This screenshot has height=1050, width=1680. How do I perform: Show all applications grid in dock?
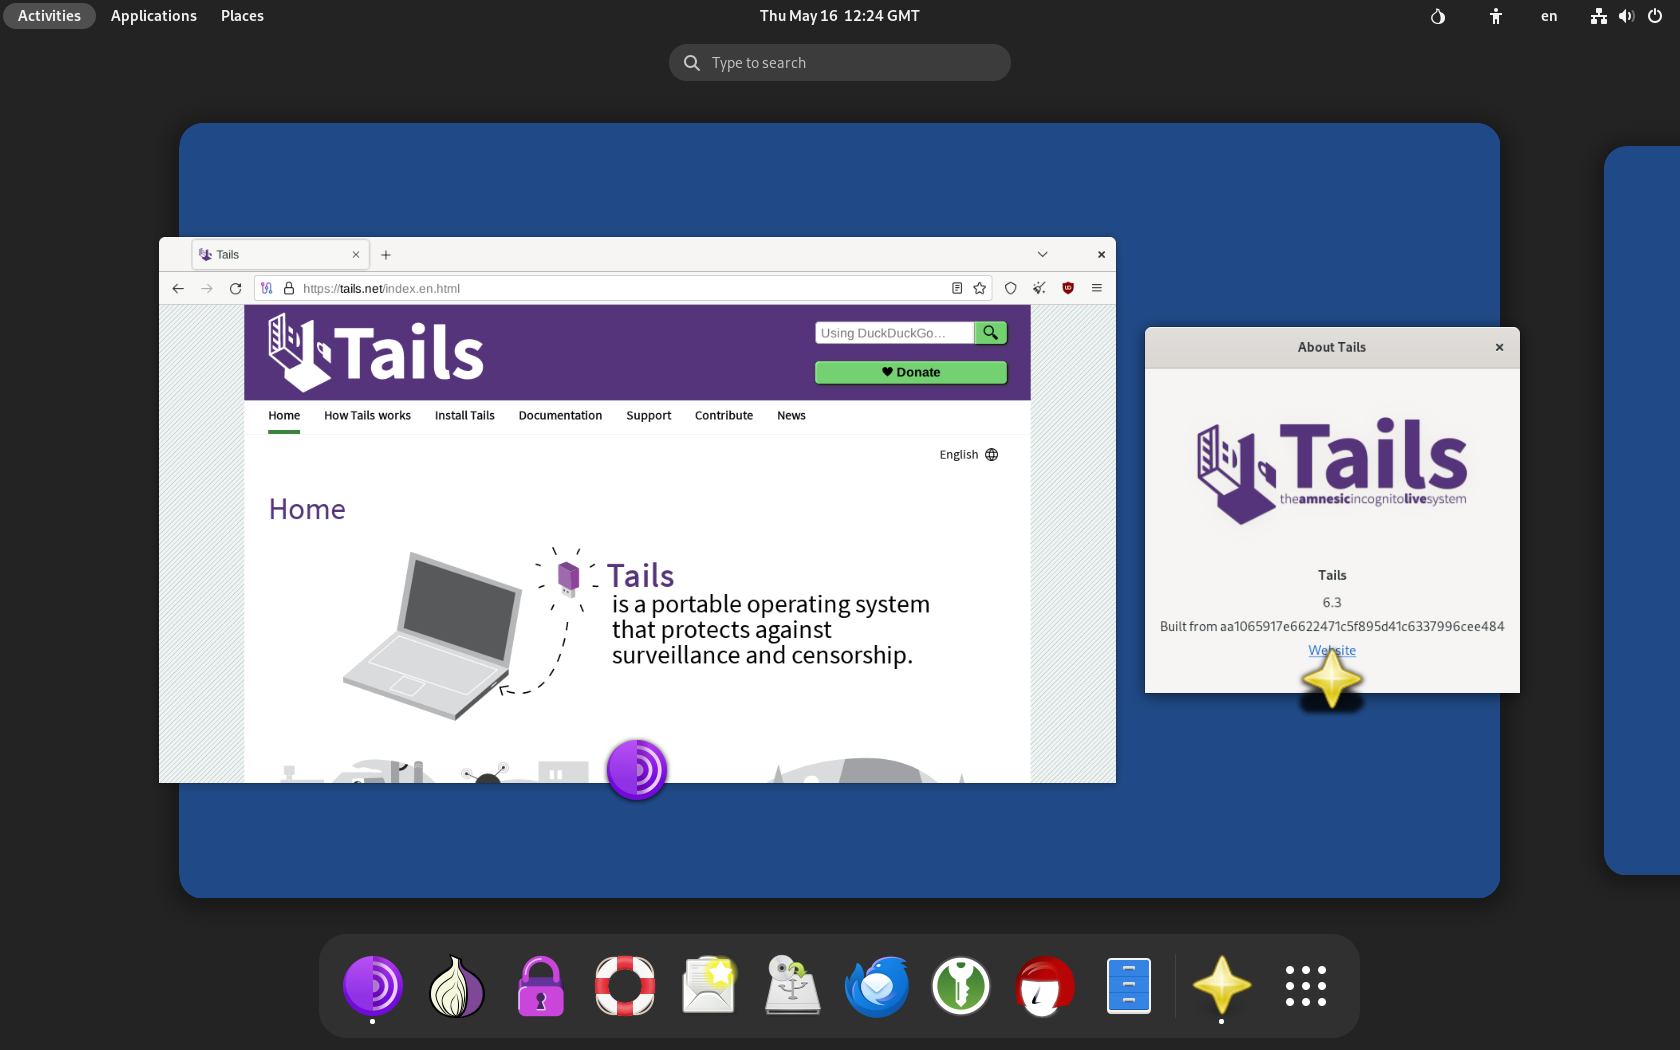[1305, 986]
